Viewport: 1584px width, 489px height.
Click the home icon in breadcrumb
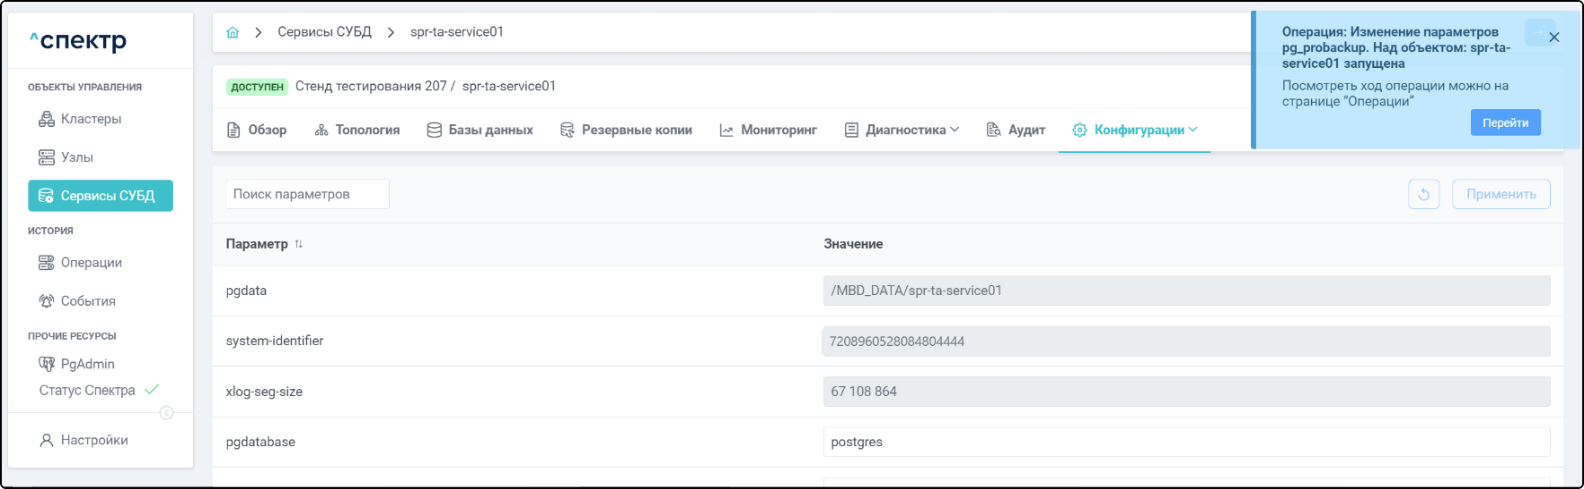233,33
